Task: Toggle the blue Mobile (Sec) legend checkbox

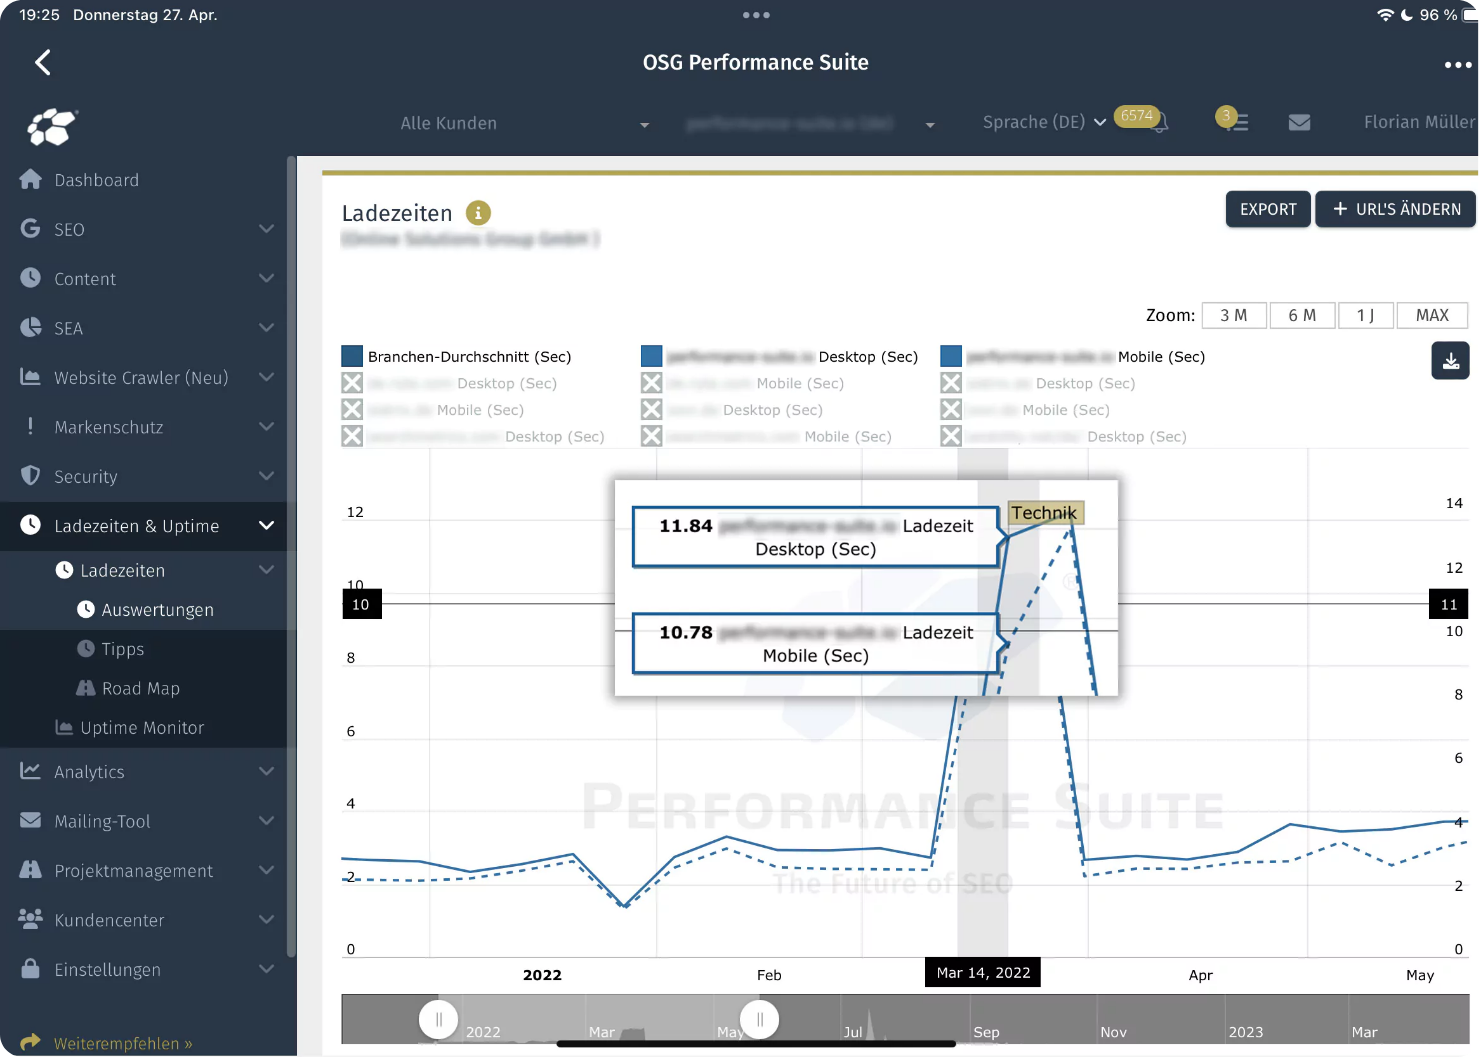Action: 951,357
